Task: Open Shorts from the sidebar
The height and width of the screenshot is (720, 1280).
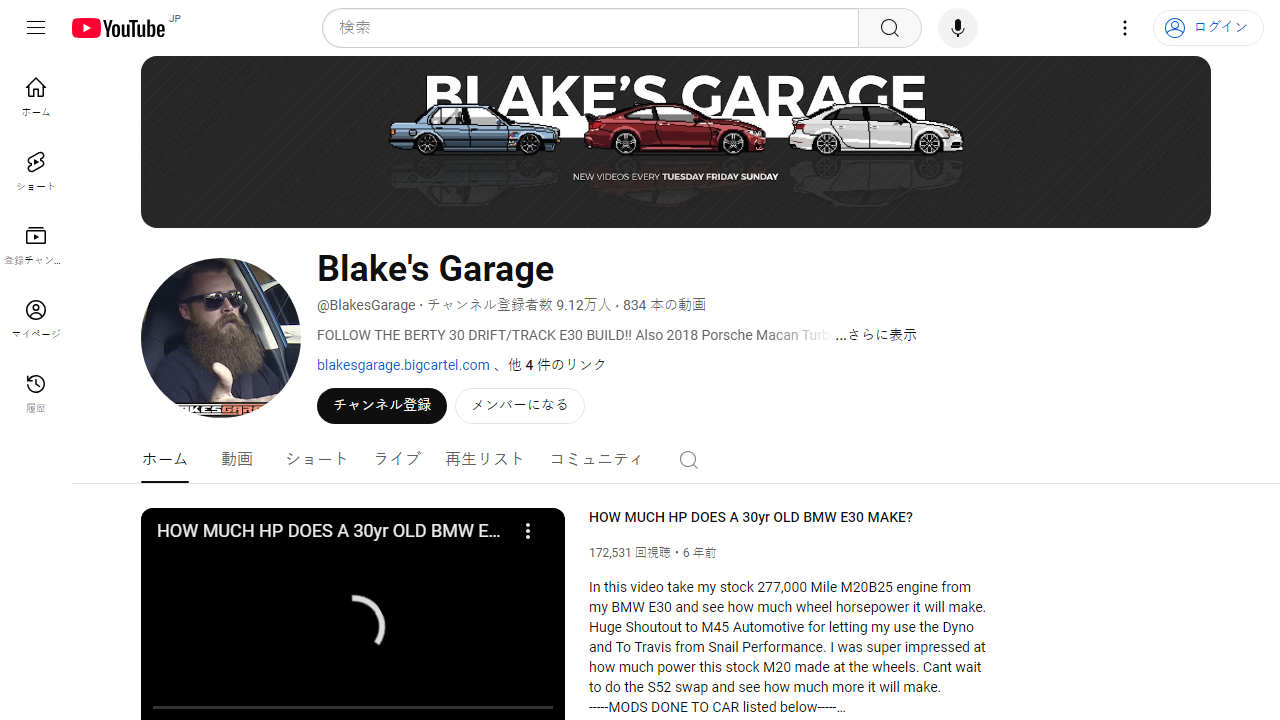Action: [x=36, y=171]
